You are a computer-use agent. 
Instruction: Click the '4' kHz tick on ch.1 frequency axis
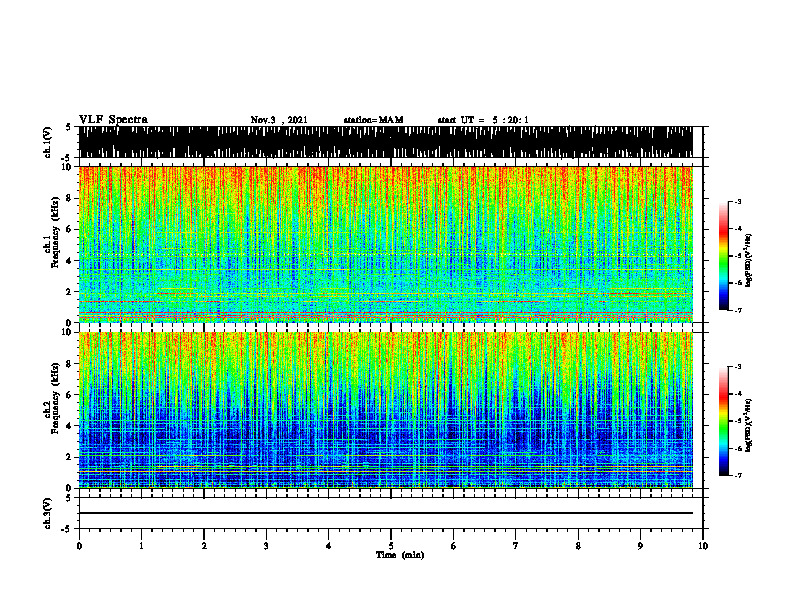69,261
